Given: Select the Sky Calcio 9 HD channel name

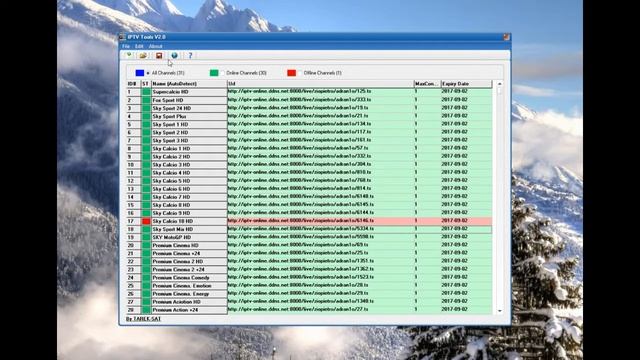Looking at the screenshot, I should click(171, 213).
